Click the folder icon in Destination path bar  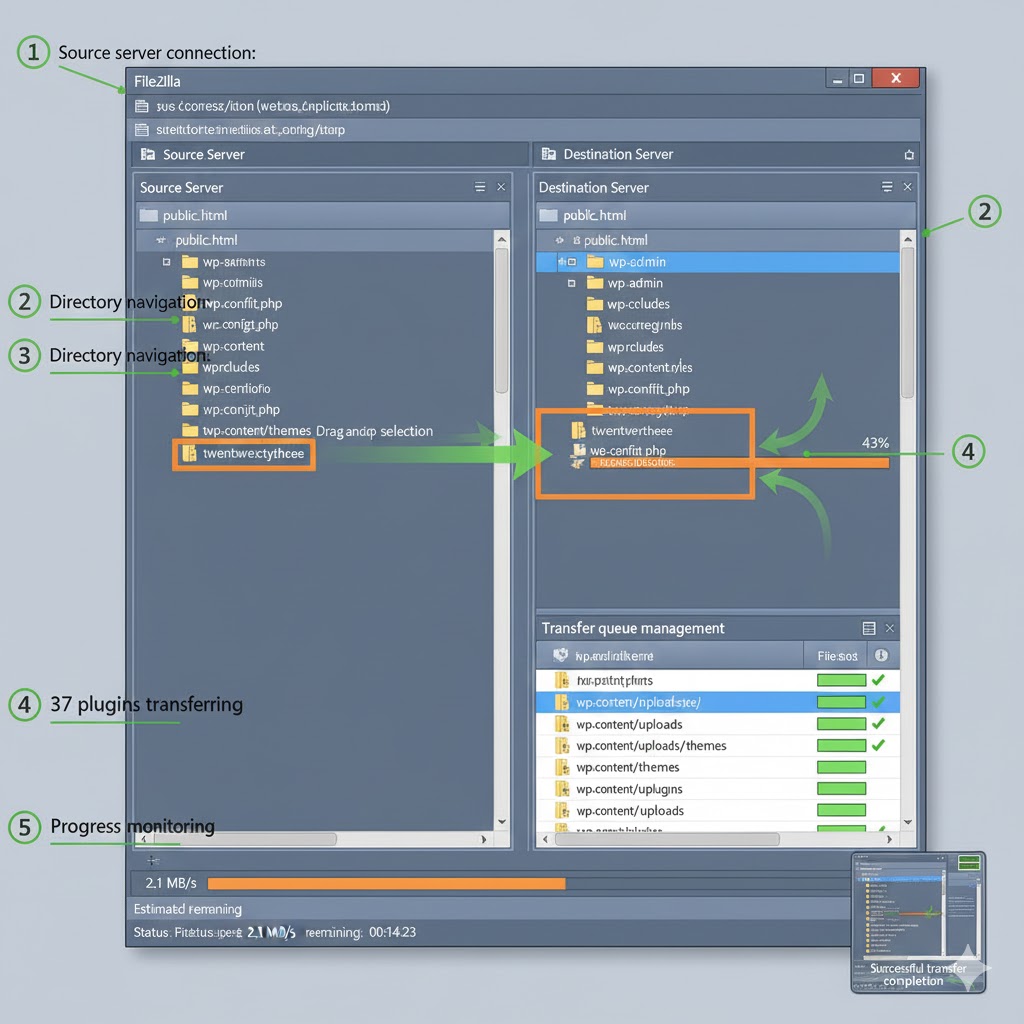549,215
